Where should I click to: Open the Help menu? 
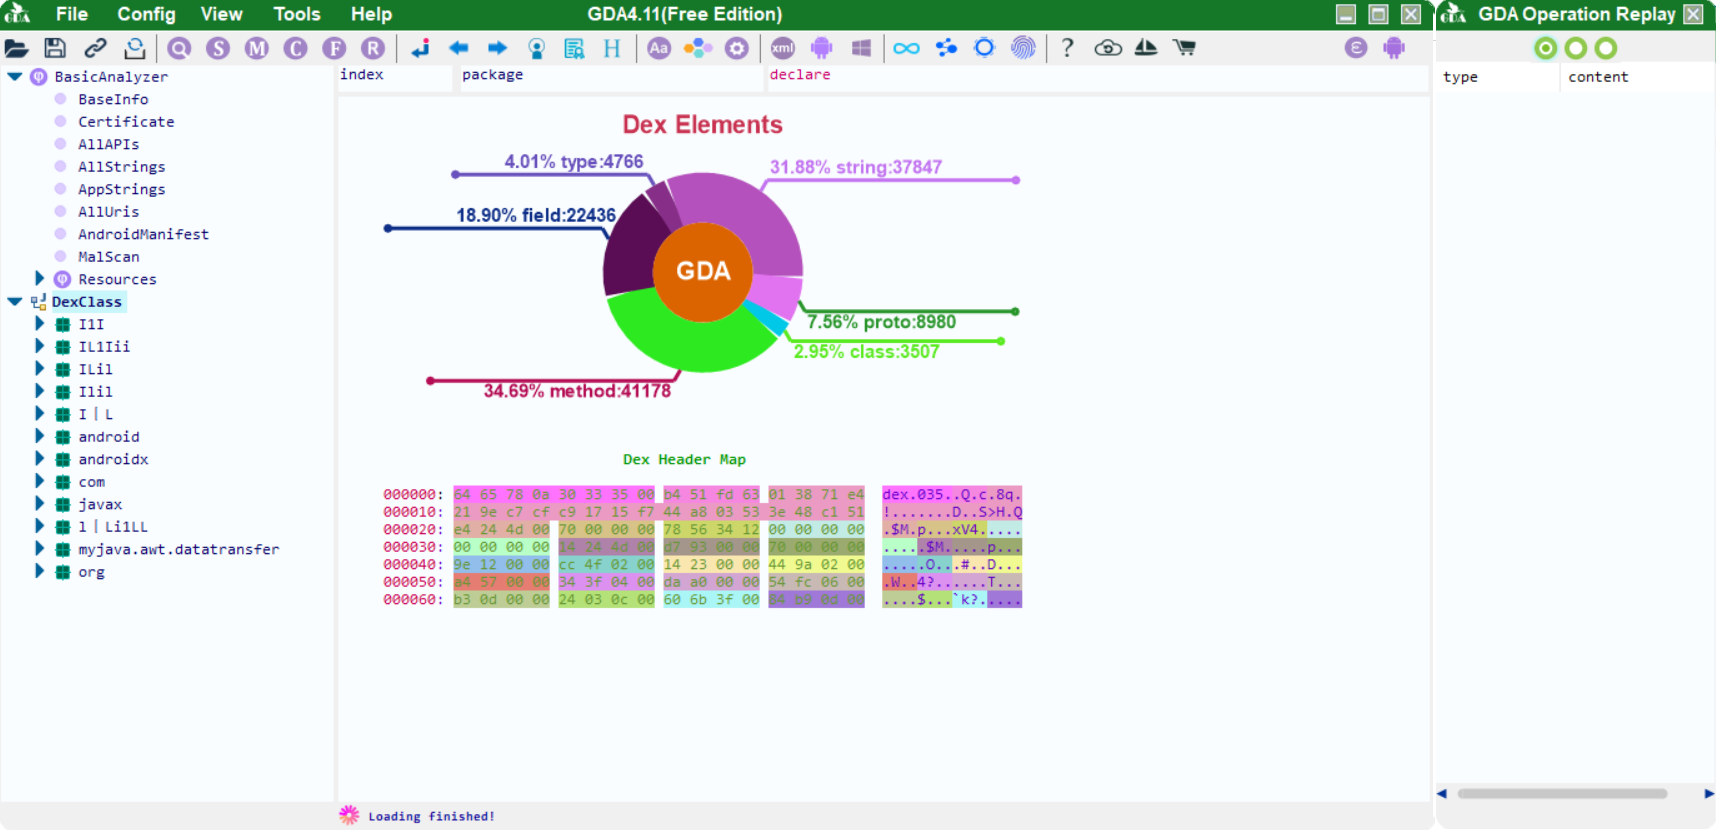(371, 14)
